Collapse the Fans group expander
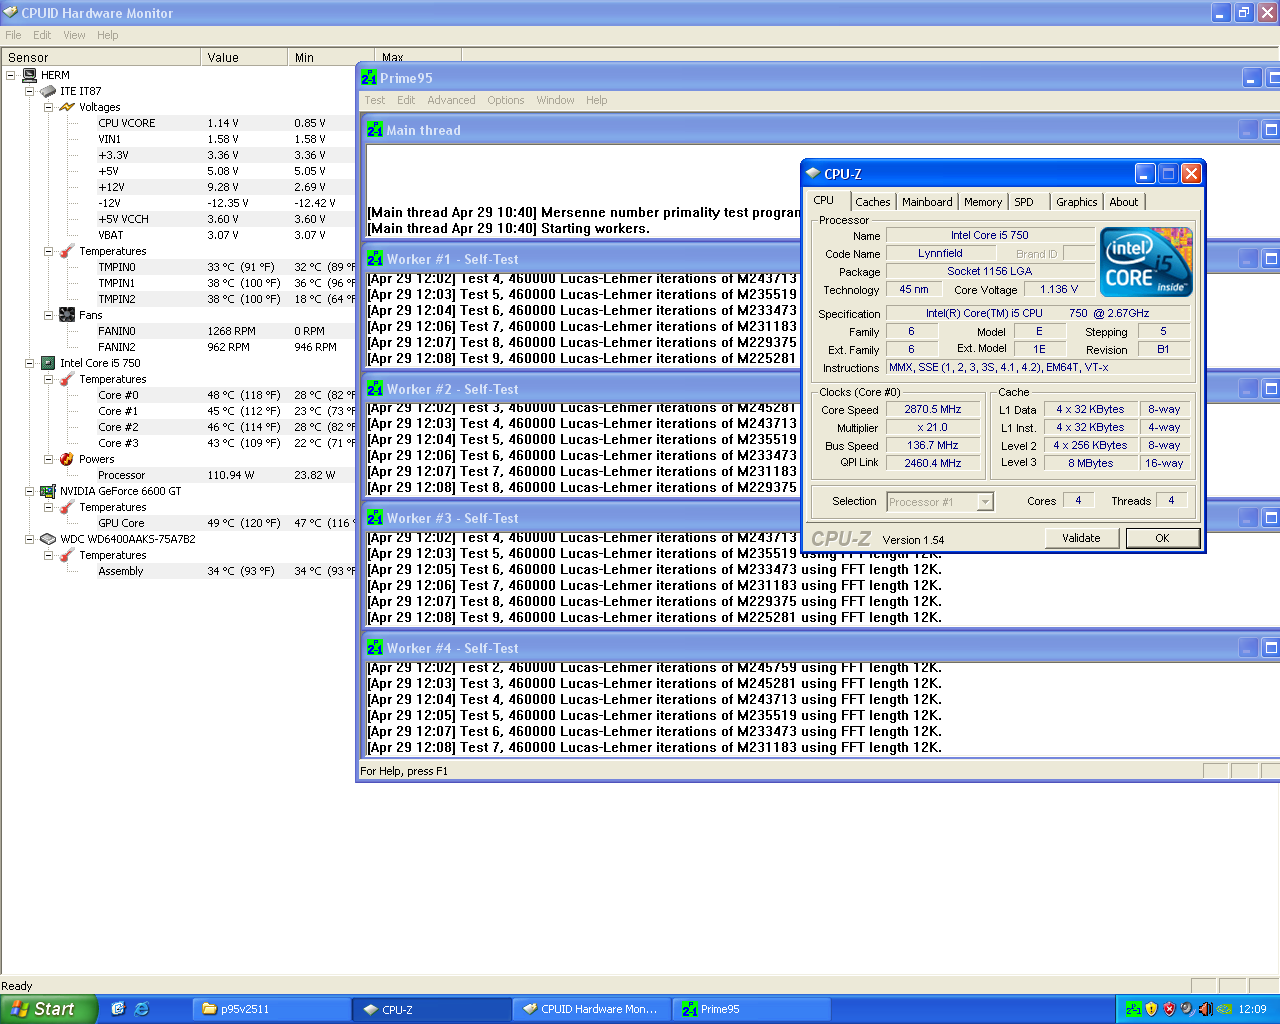This screenshot has width=1280, height=1024. coord(48,315)
